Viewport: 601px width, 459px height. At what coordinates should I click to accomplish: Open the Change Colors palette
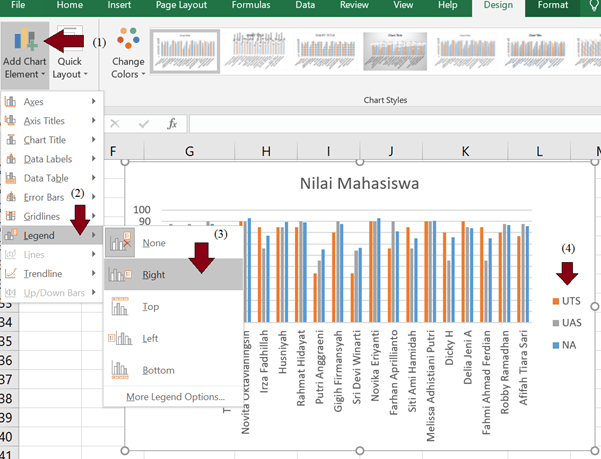[128, 54]
